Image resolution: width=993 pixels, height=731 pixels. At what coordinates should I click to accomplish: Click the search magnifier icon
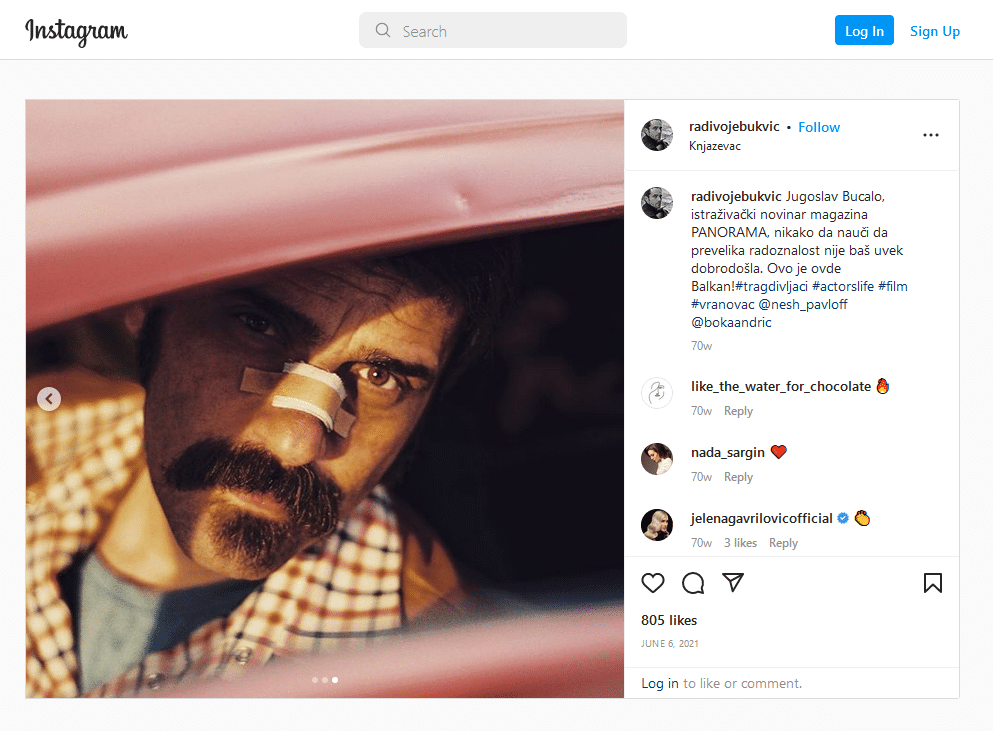point(383,30)
